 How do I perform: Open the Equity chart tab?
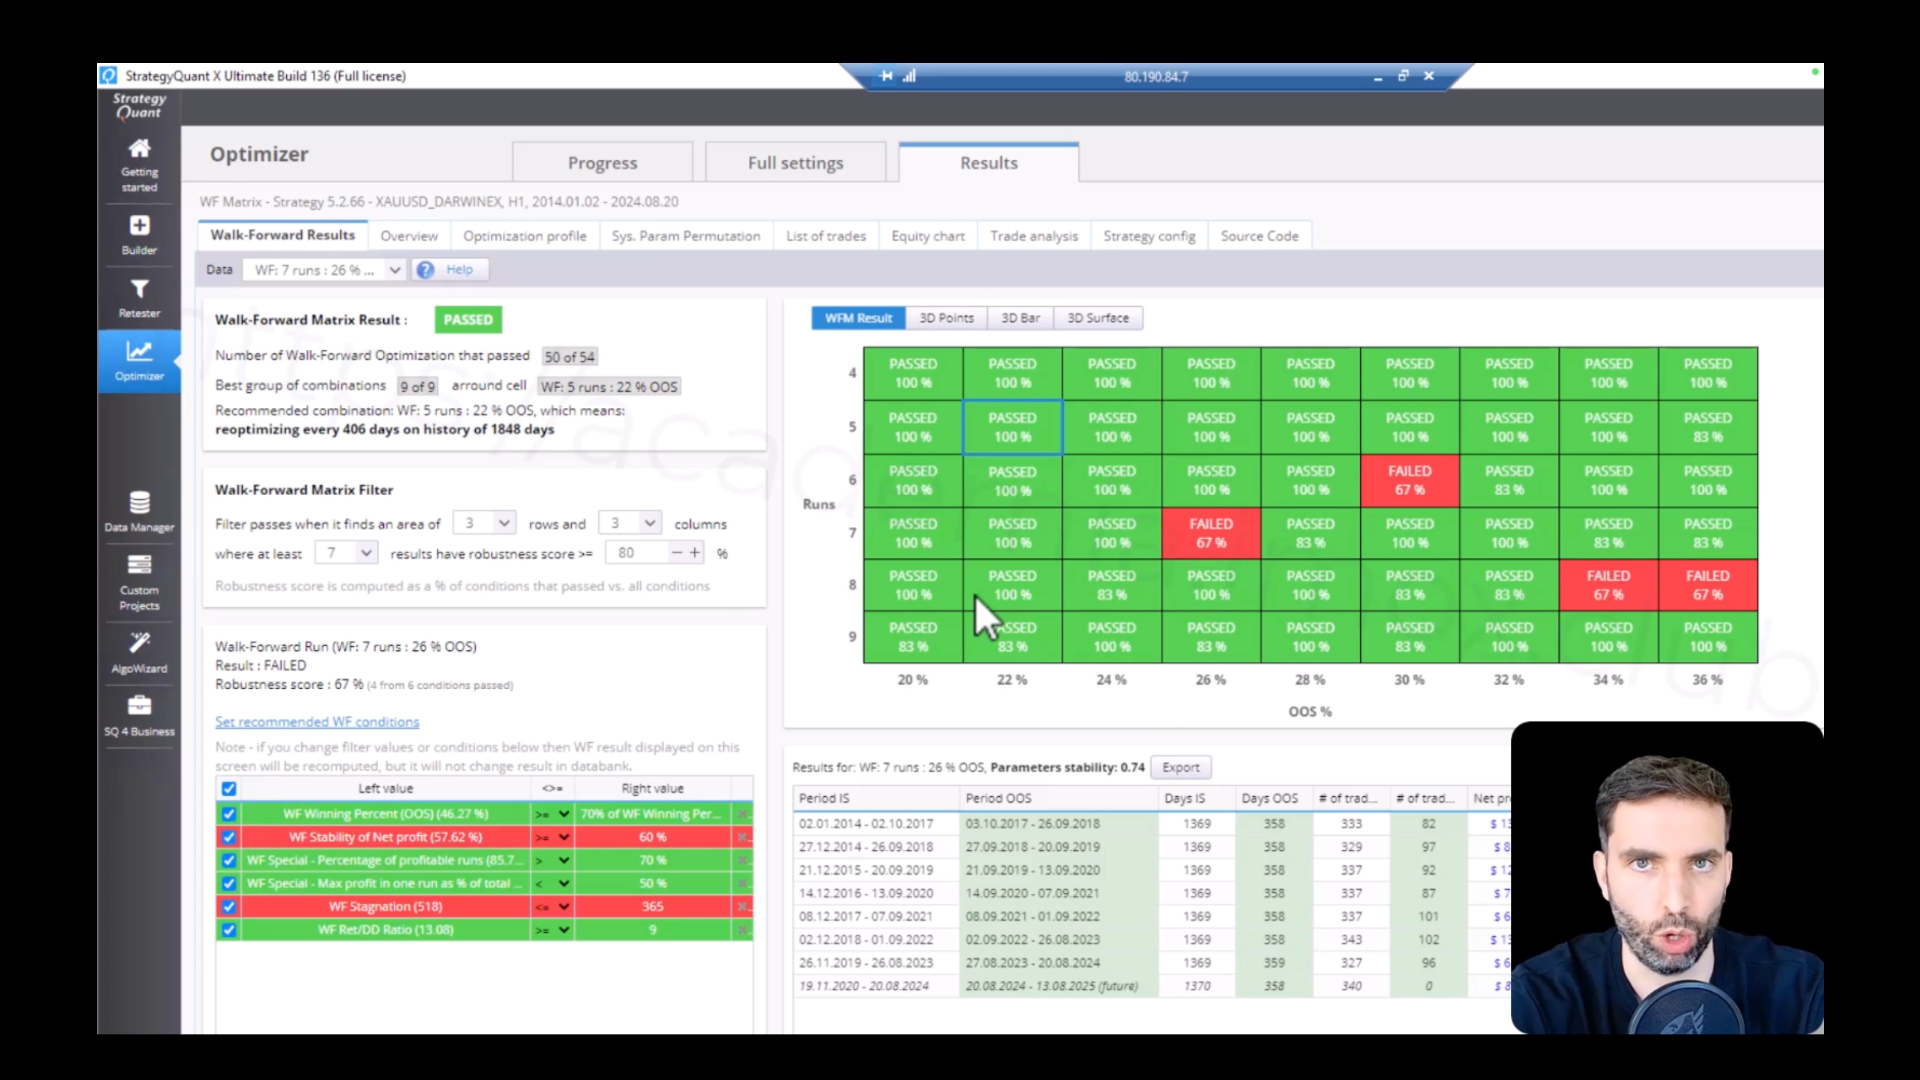pyautogui.click(x=928, y=236)
